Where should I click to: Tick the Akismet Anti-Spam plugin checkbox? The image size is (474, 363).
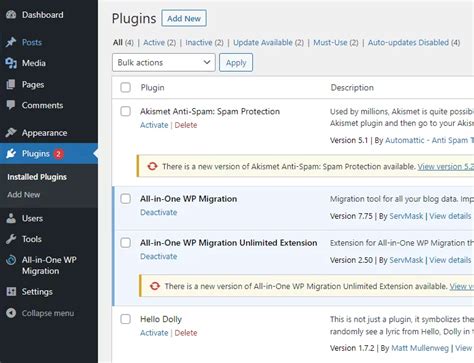click(125, 111)
